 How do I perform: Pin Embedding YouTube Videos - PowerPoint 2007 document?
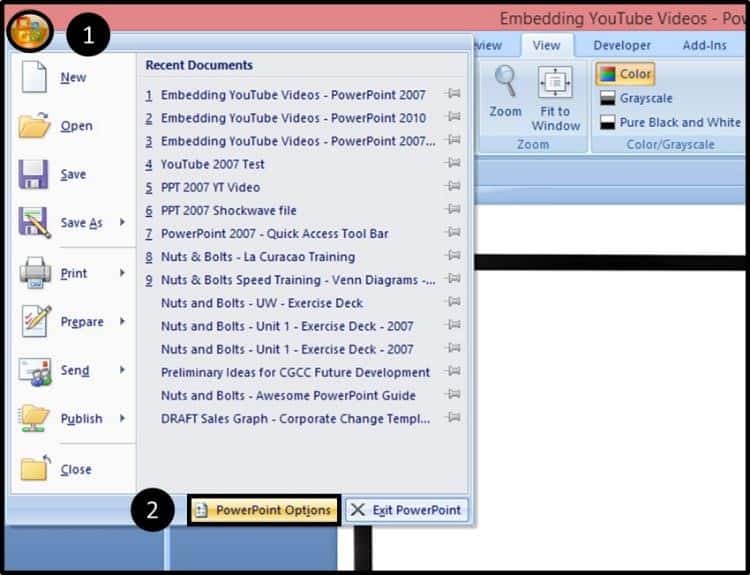[x=452, y=94]
